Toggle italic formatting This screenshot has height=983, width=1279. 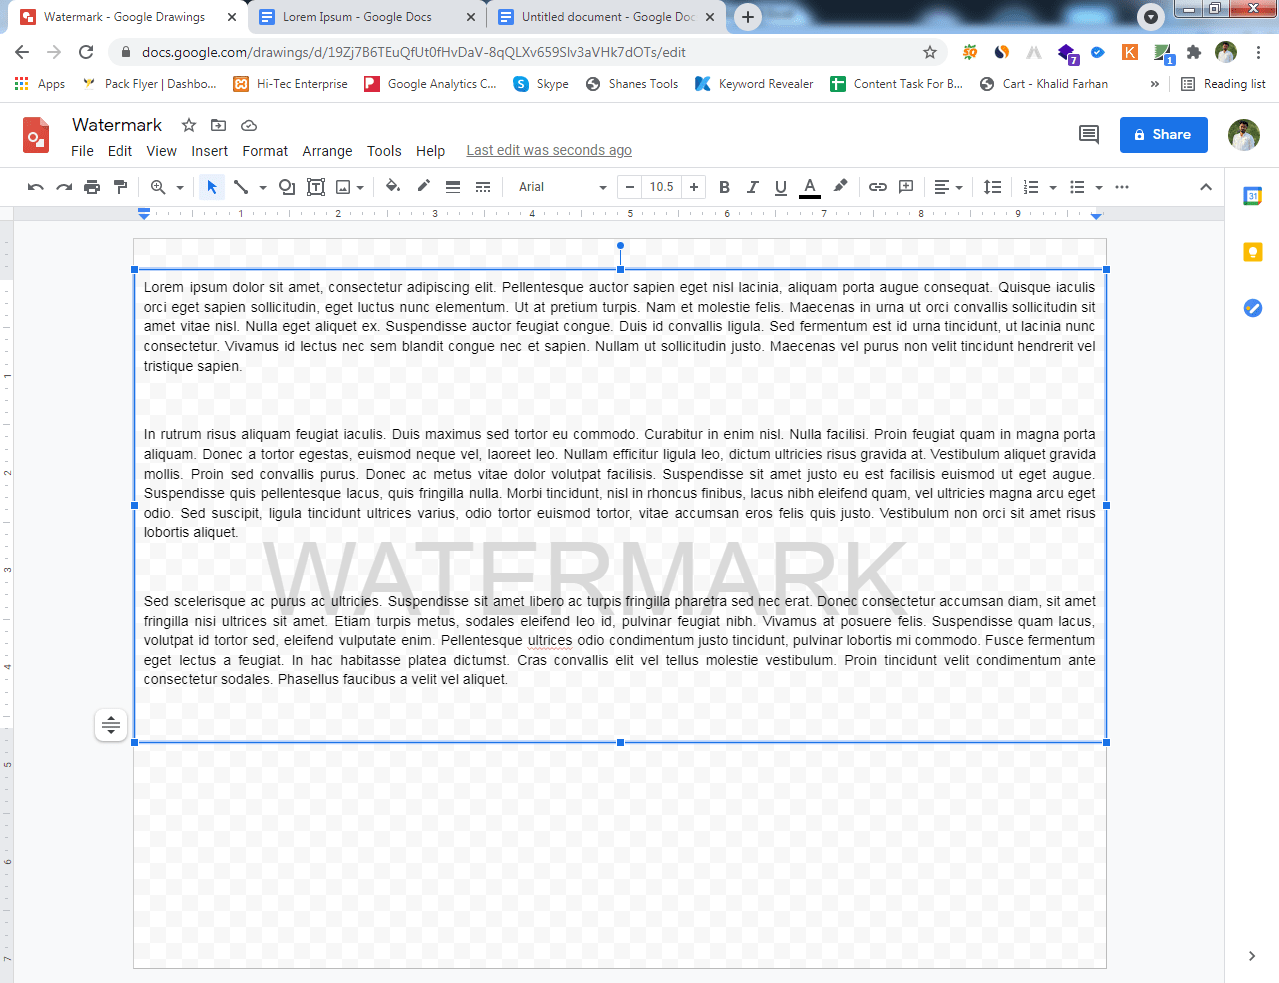(x=751, y=187)
